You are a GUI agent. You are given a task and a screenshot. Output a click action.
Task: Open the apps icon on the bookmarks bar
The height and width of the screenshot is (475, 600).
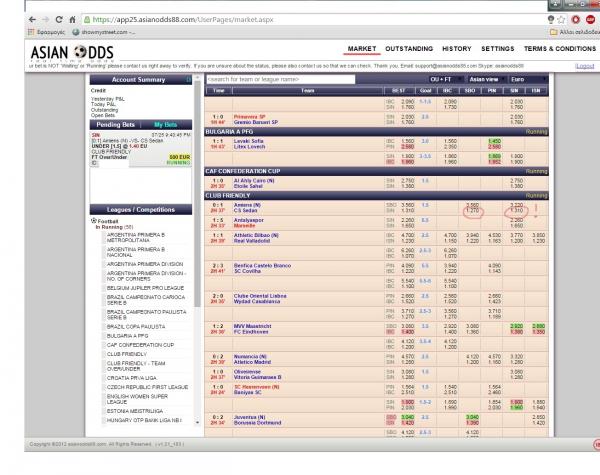(31, 32)
